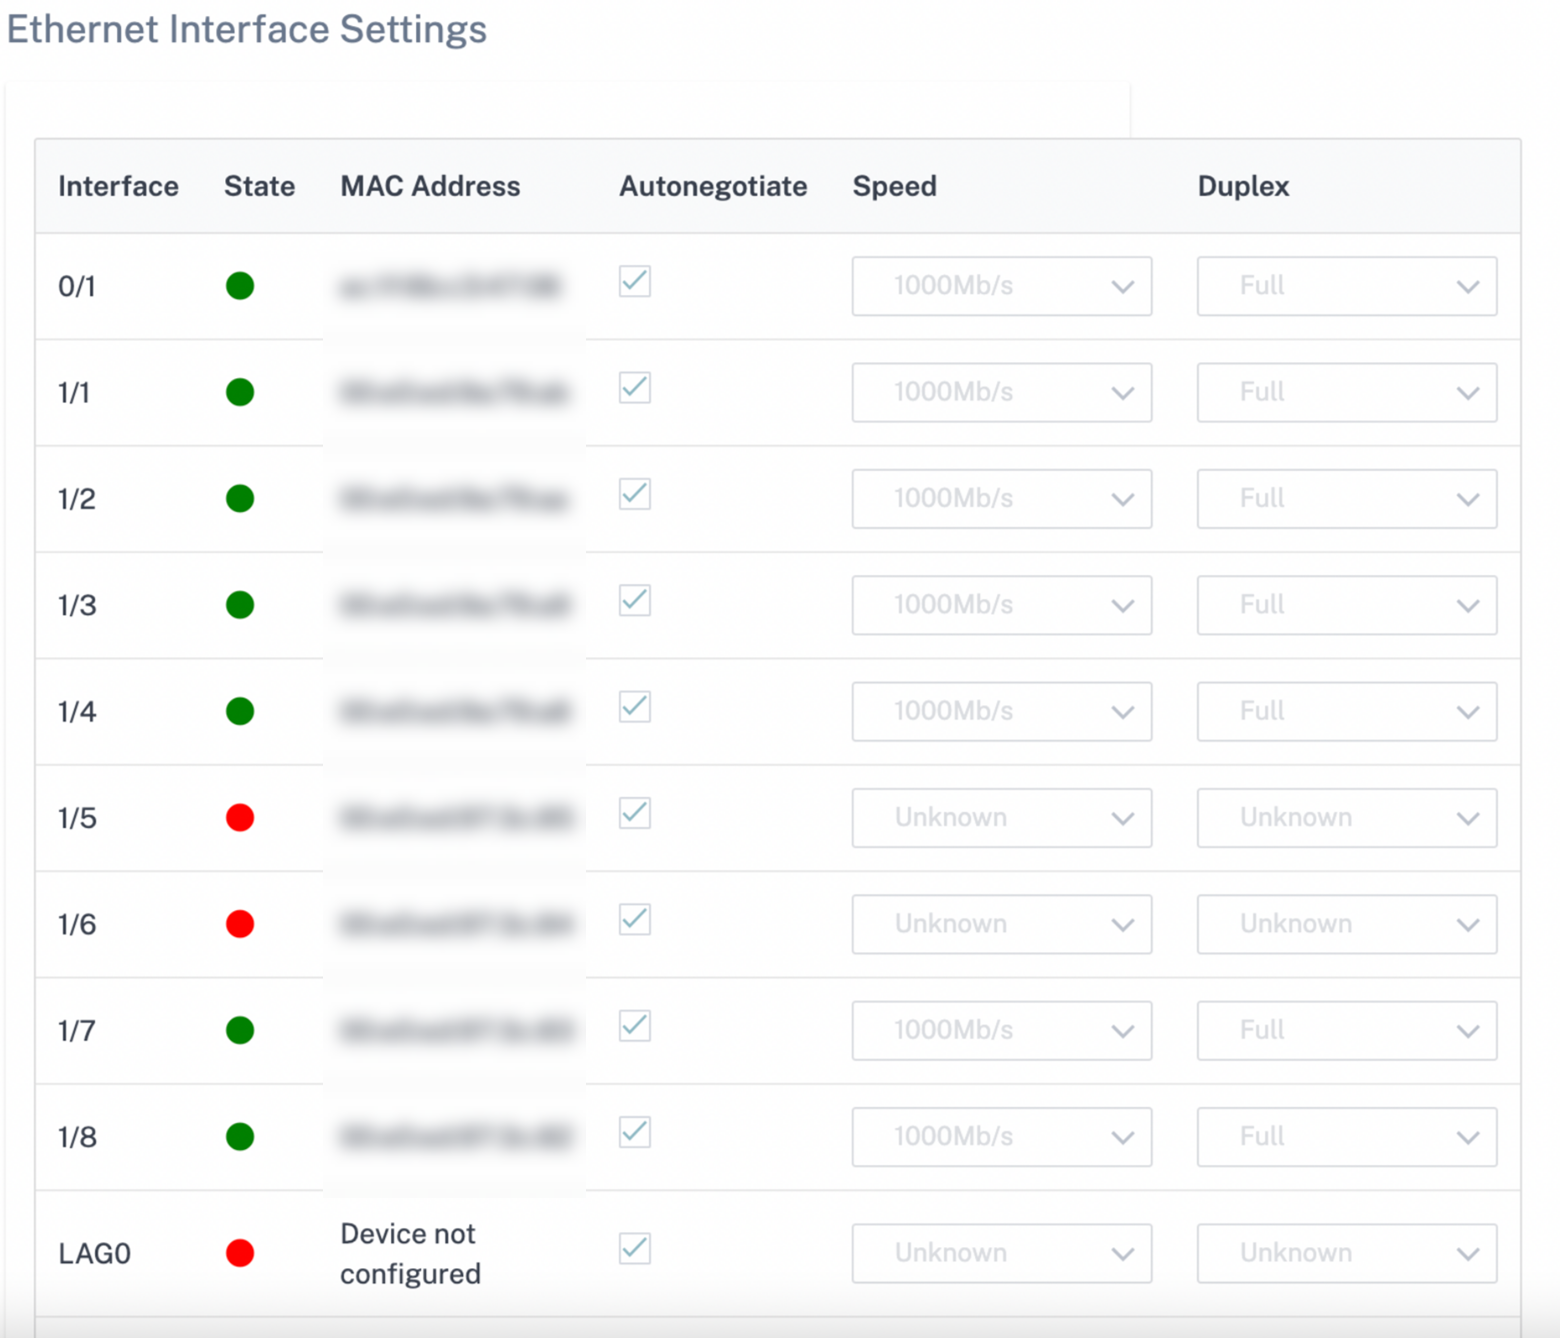This screenshot has width=1560, height=1338.
Task: Expand the Duplex dropdown for interface 1/6
Action: [x=1347, y=924]
